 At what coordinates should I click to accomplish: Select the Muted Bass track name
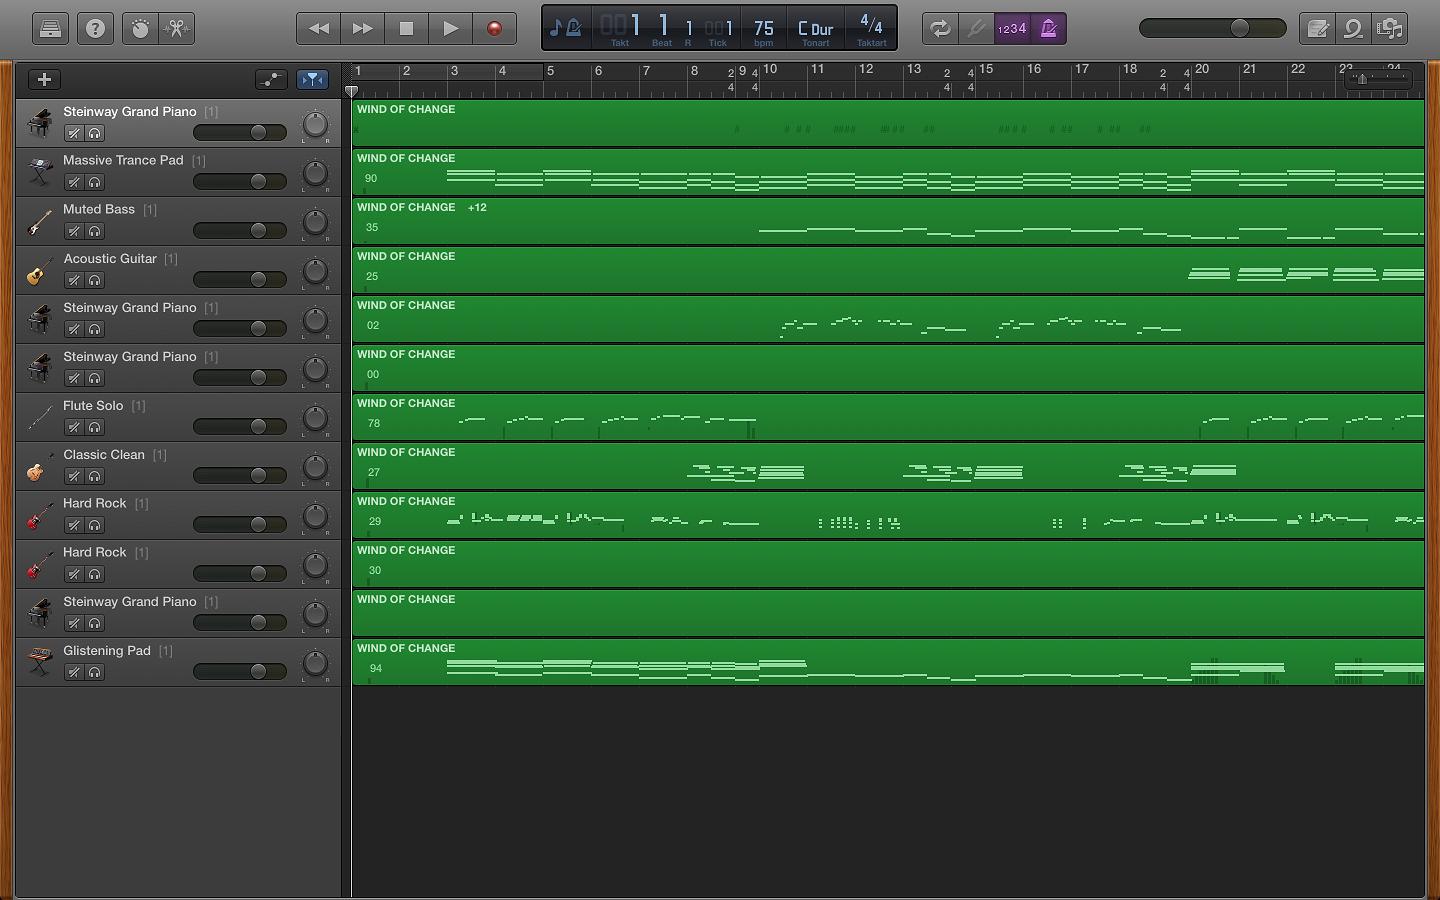pos(98,209)
